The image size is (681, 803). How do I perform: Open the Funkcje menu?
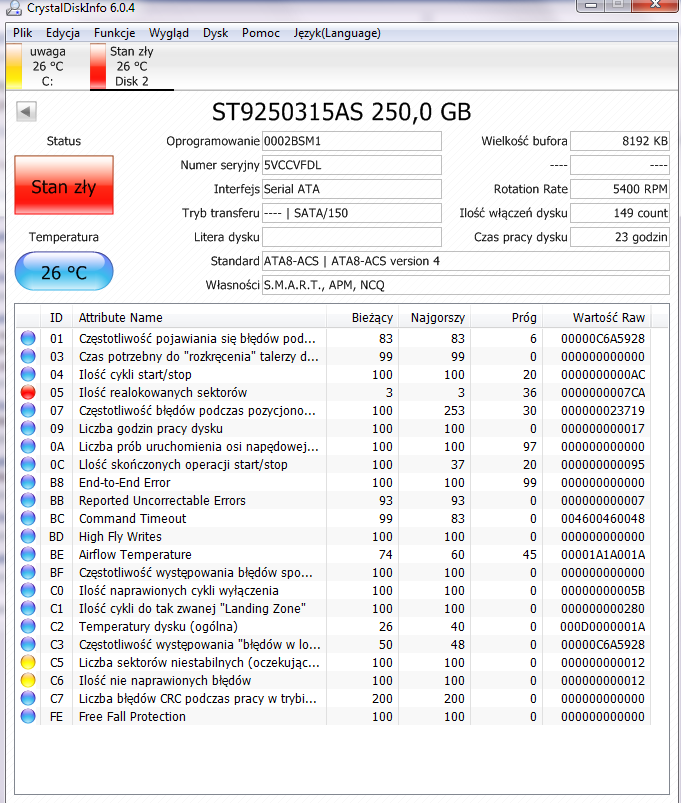tap(114, 33)
